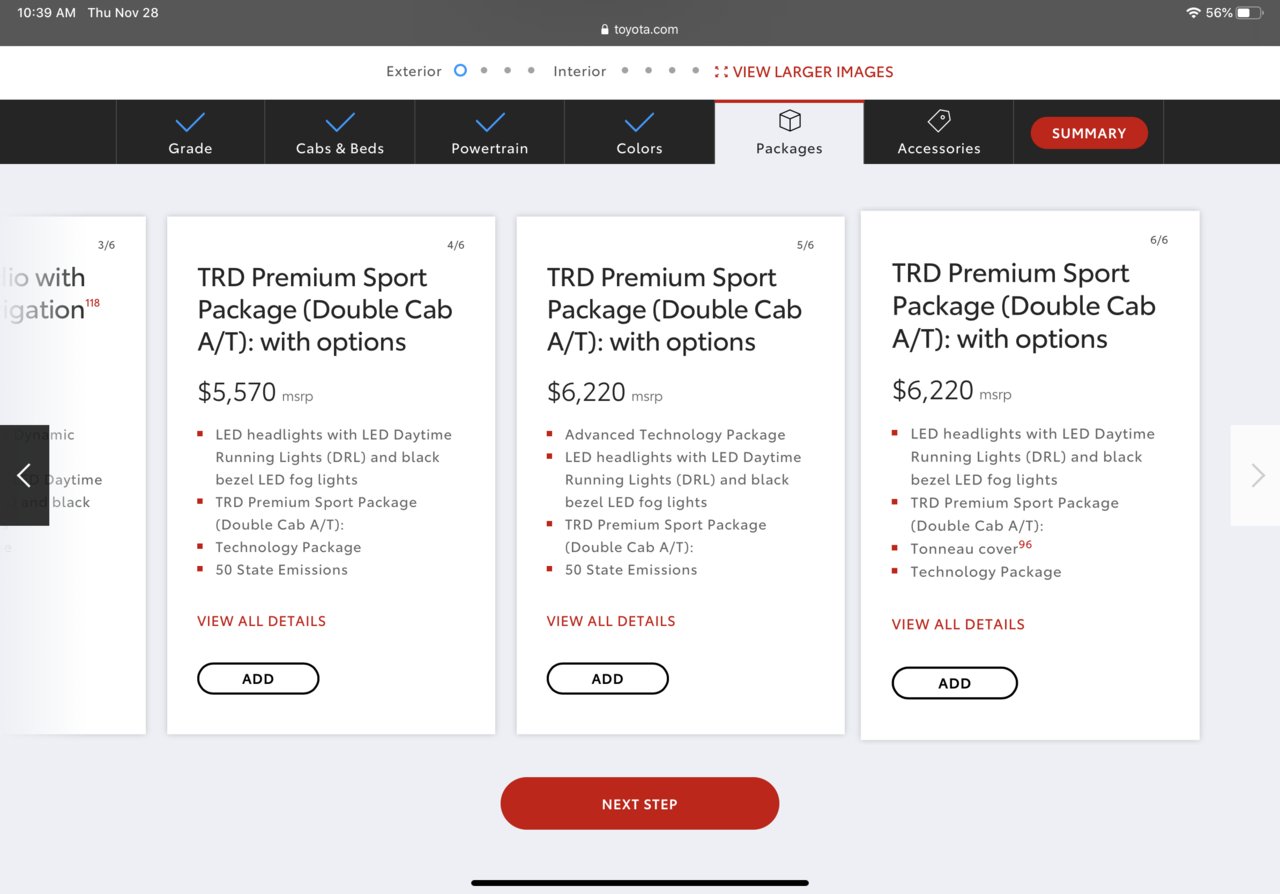
Task: Select the Packages tab with box icon
Action: (x=789, y=132)
